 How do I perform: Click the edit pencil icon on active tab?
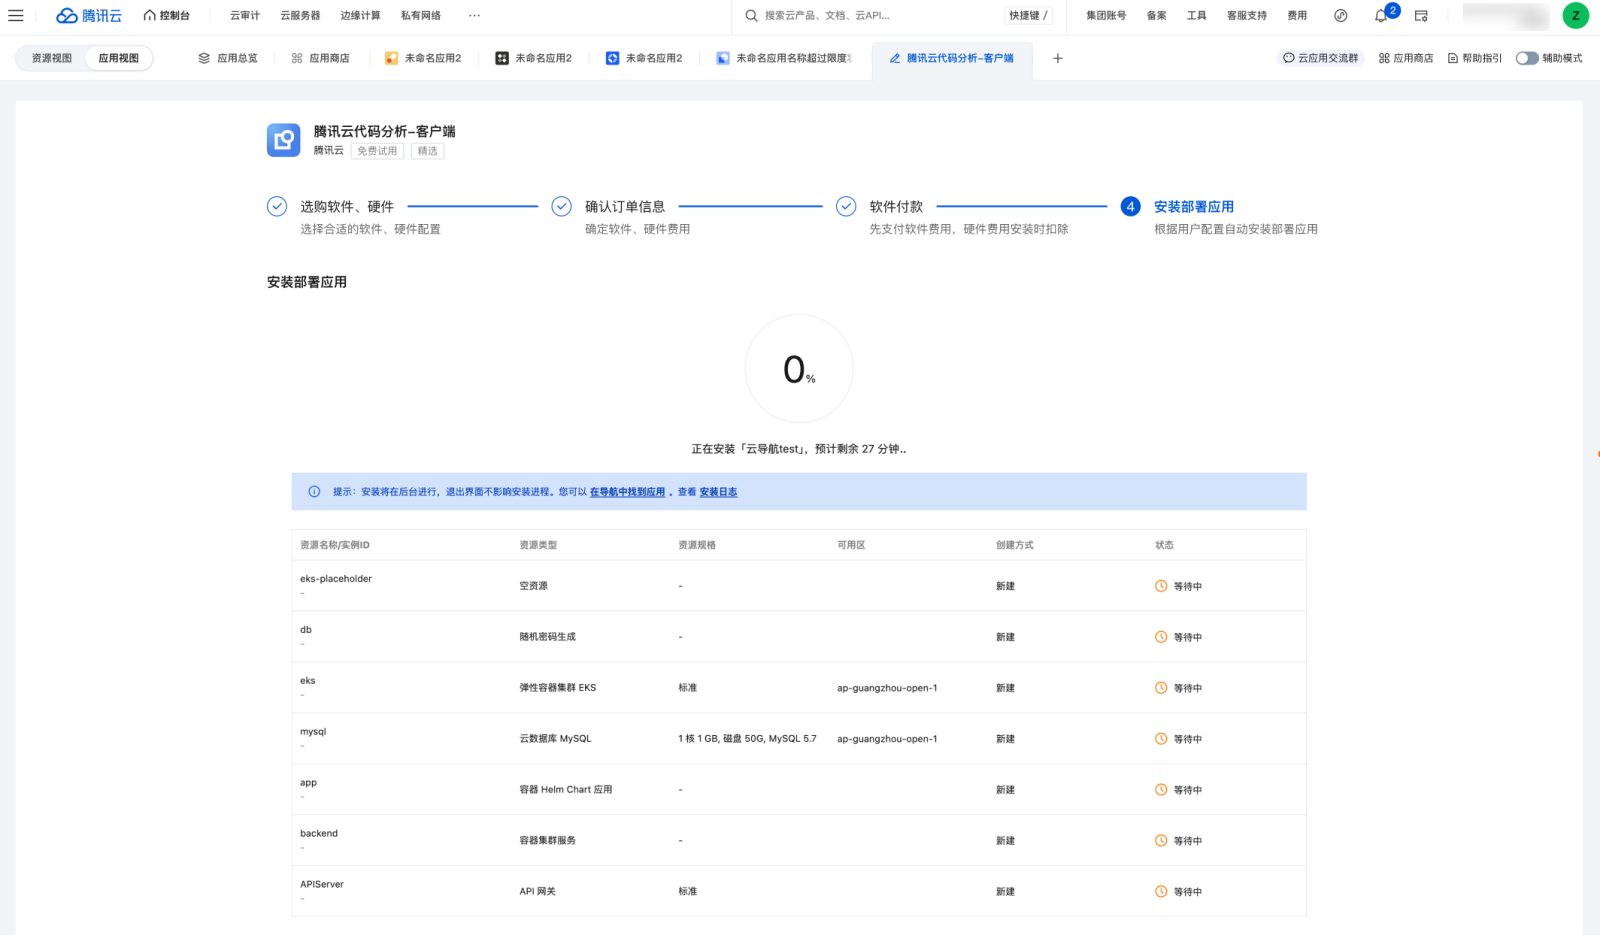click(x=895, y=58)
